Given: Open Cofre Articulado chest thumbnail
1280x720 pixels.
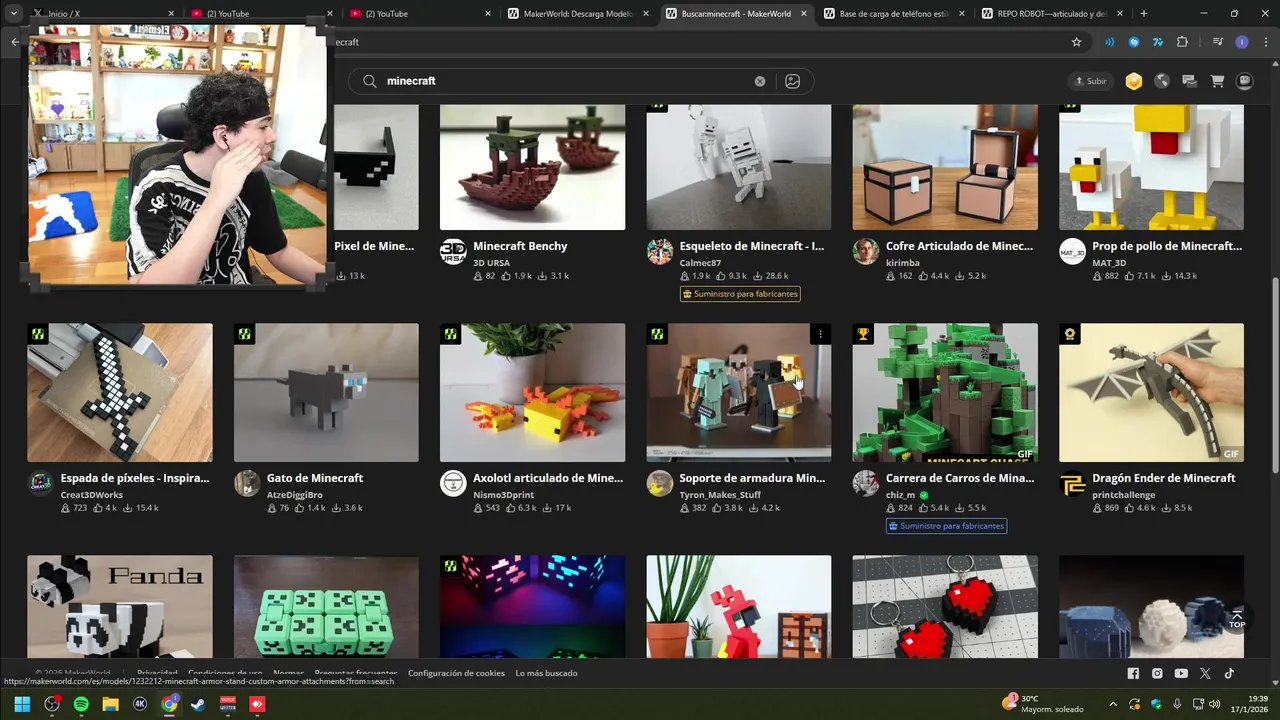Looking at the screenshot, I should [x=945, y=167].
